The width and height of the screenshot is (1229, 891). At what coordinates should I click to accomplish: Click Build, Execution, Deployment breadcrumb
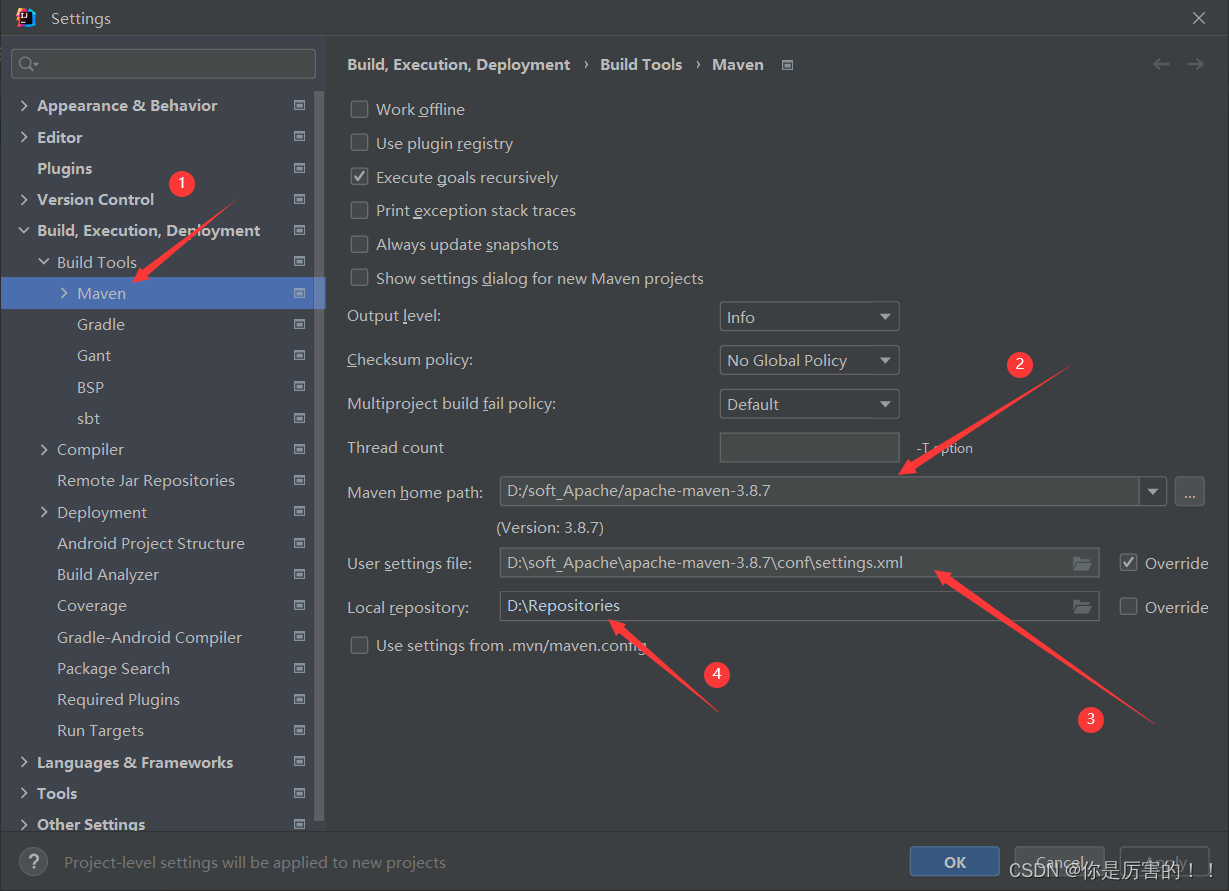coord(458,64)
